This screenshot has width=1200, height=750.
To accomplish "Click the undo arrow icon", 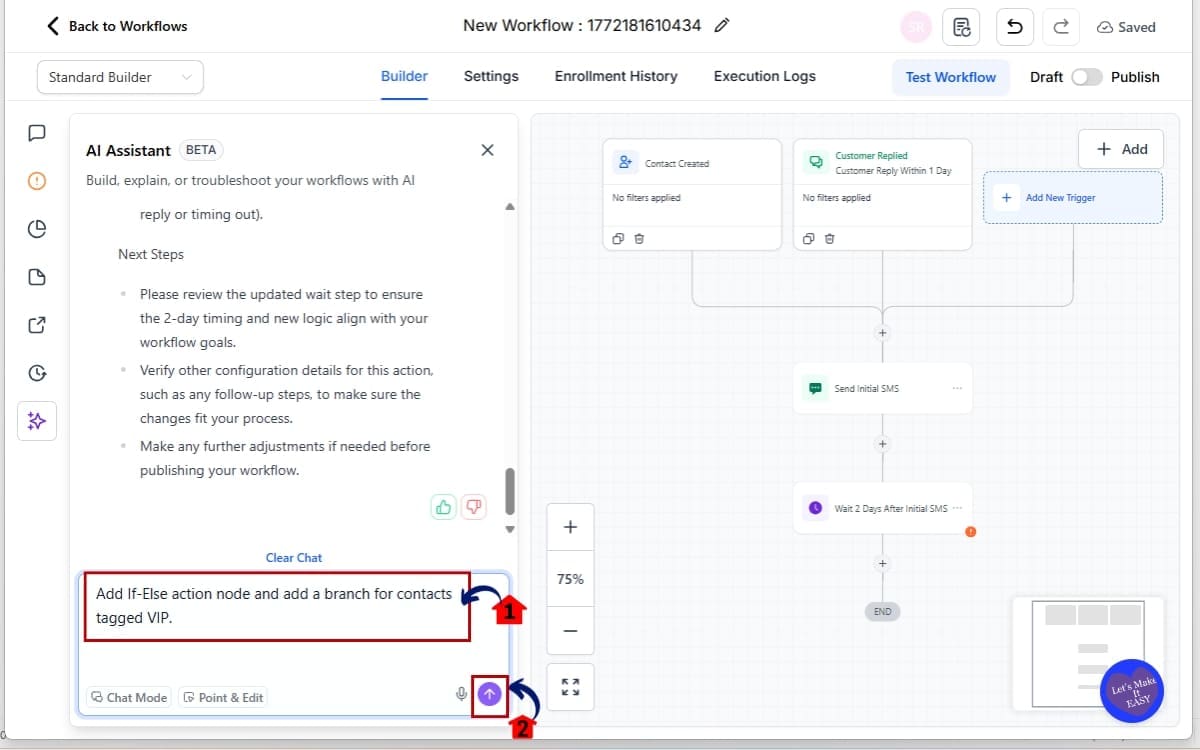I will pyautogui.click(x=1014, y=27).
